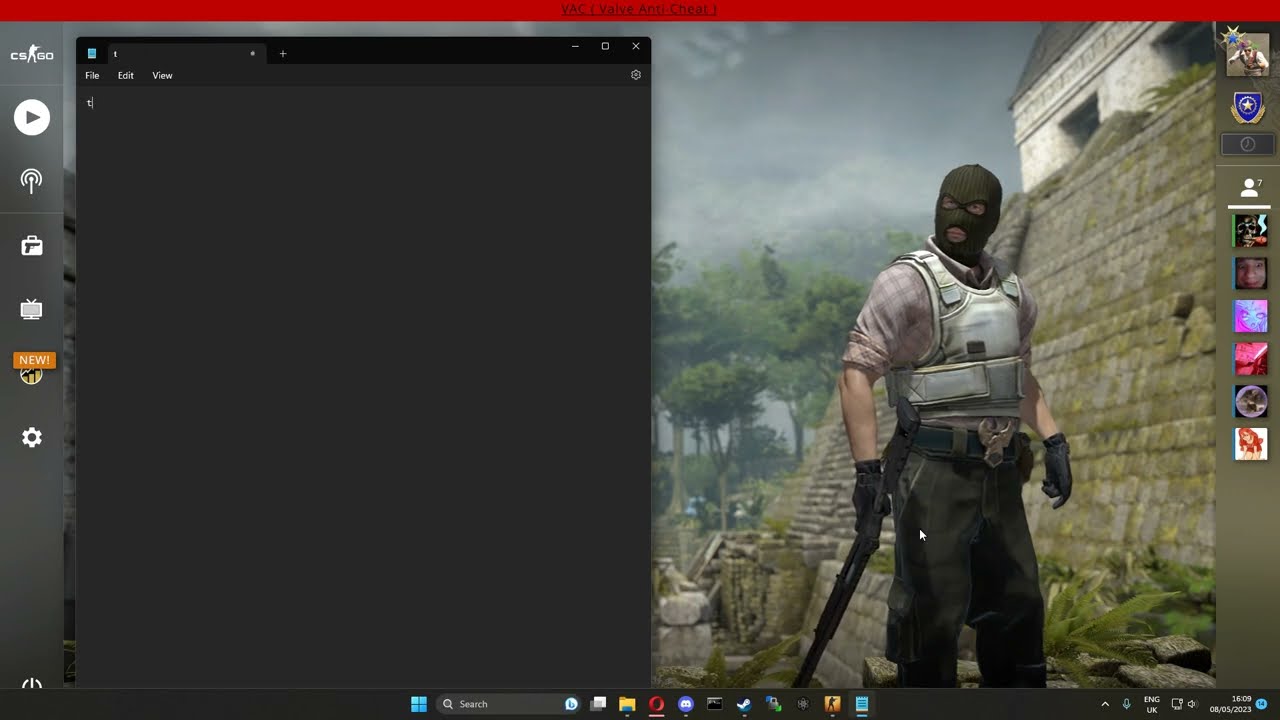Close the unsaved Notepad tab via its dot
1280x720 pixels.
click(x=253, y=54)
